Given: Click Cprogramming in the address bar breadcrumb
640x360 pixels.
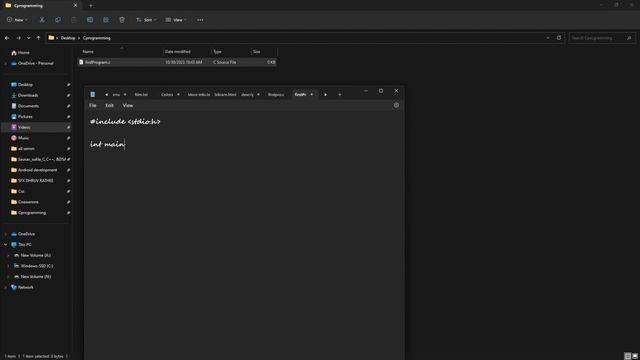Looking at the screenshot, I should [x=97, y=38].
